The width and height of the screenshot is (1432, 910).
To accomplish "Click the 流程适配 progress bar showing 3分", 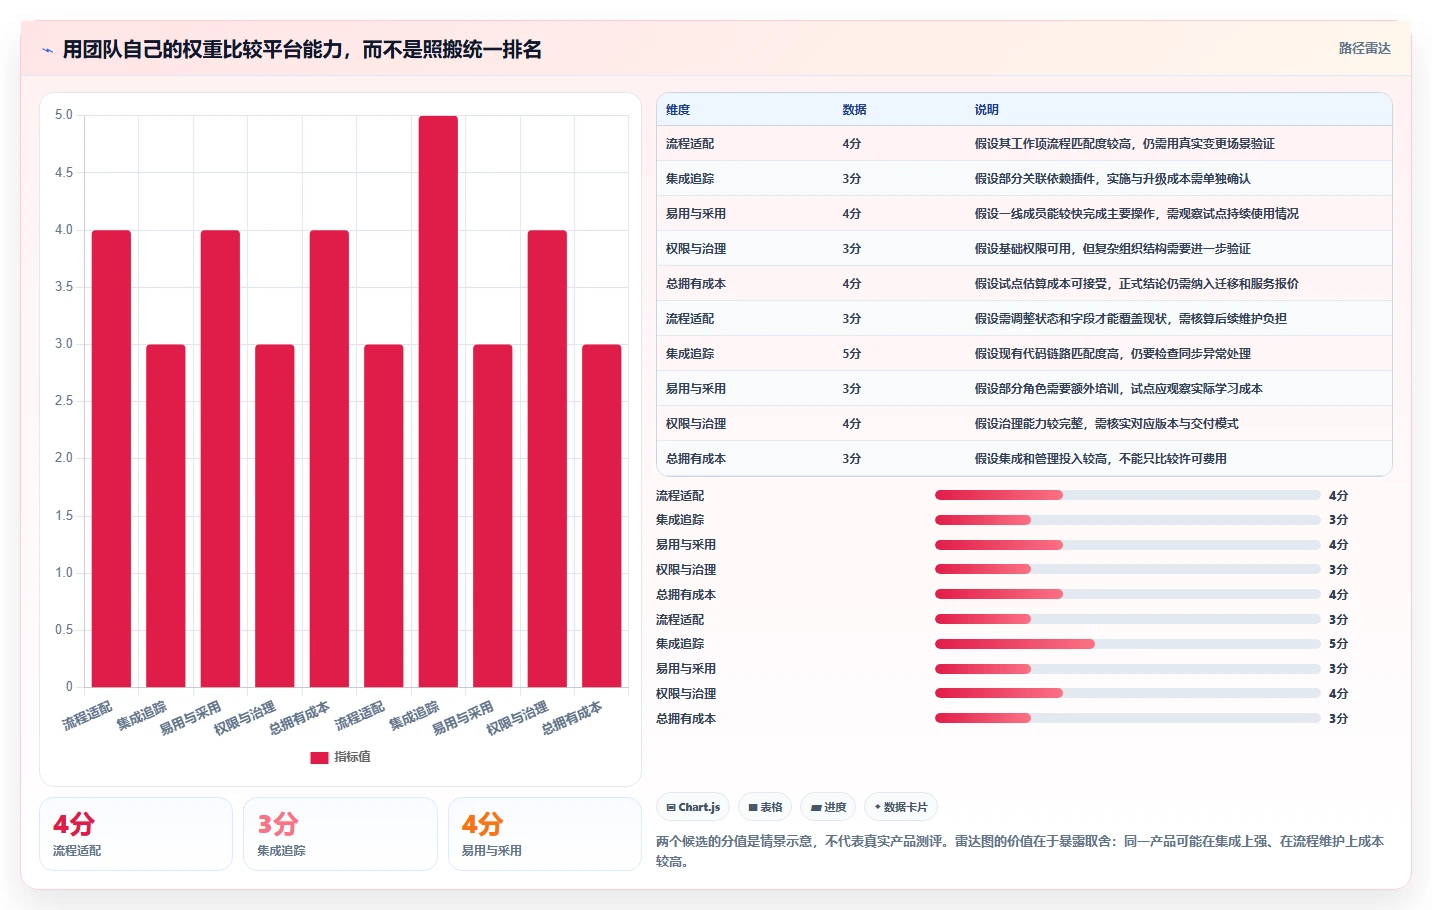I will coord(1128,619).
